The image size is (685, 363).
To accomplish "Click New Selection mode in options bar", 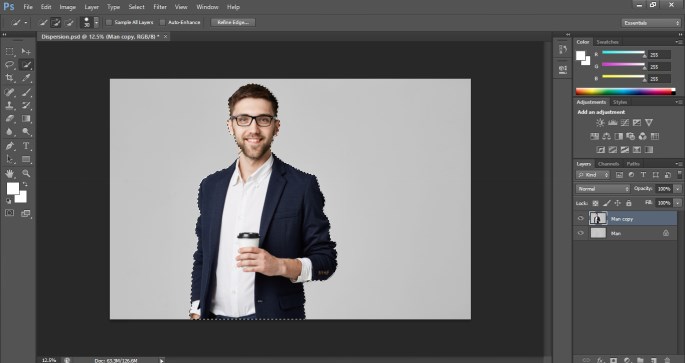I will pyautogui.click(x=43, y=23).
